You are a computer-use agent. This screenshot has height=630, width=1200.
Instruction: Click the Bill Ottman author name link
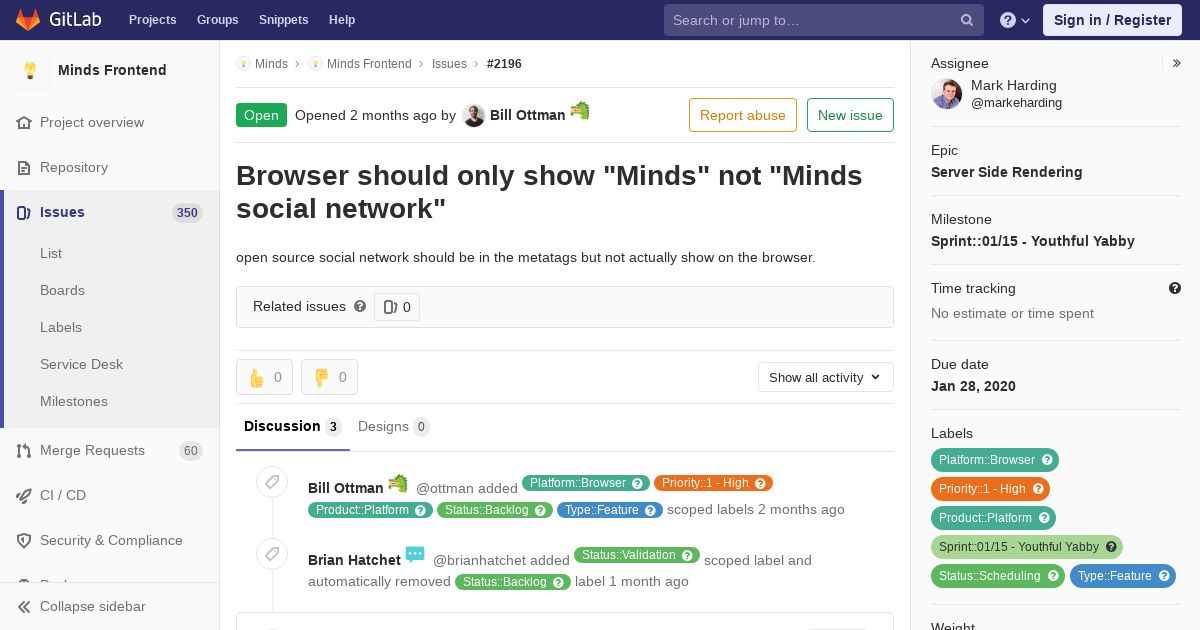pyautogui.click(x=527, y=115)
